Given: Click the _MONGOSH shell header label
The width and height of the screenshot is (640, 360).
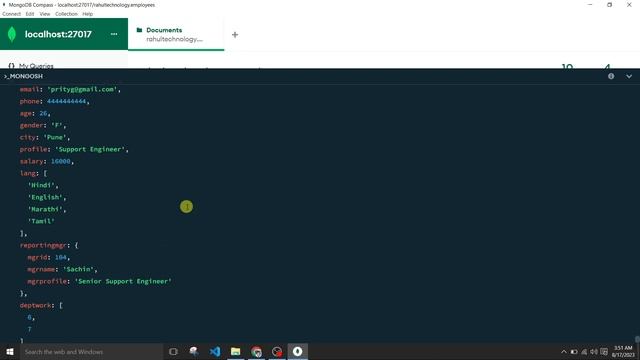Looking at the screenshot, I should [23, 76].
